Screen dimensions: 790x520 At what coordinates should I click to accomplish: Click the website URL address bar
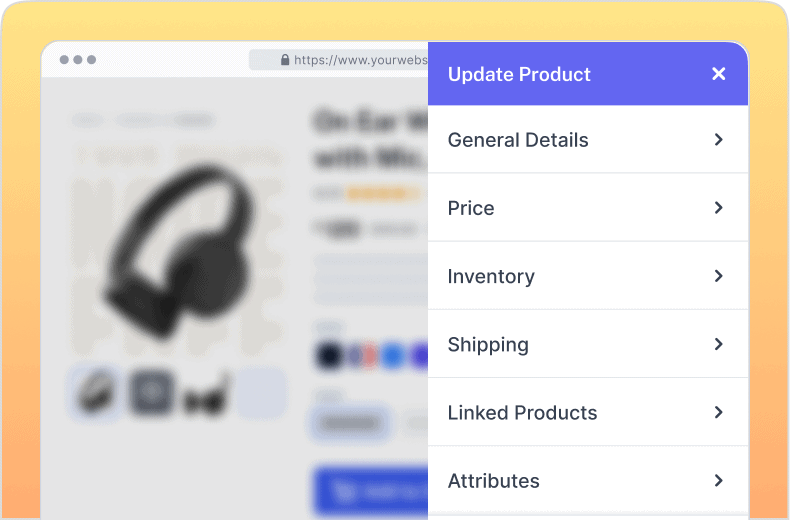coord(350,60)
